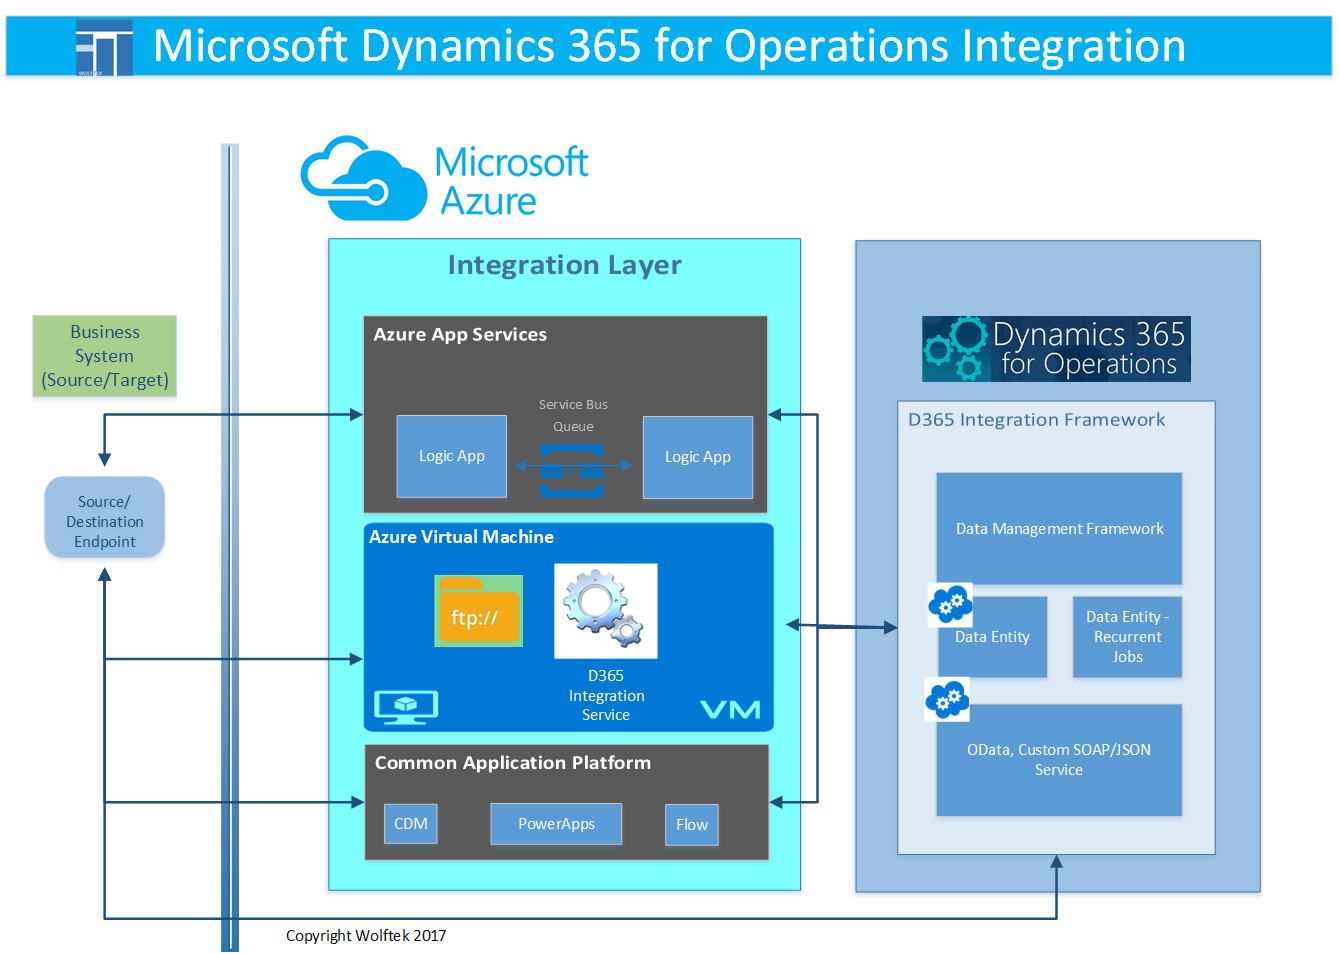Select the left Logic App box
1339x954 pixels.
click(x=452, y=456)
